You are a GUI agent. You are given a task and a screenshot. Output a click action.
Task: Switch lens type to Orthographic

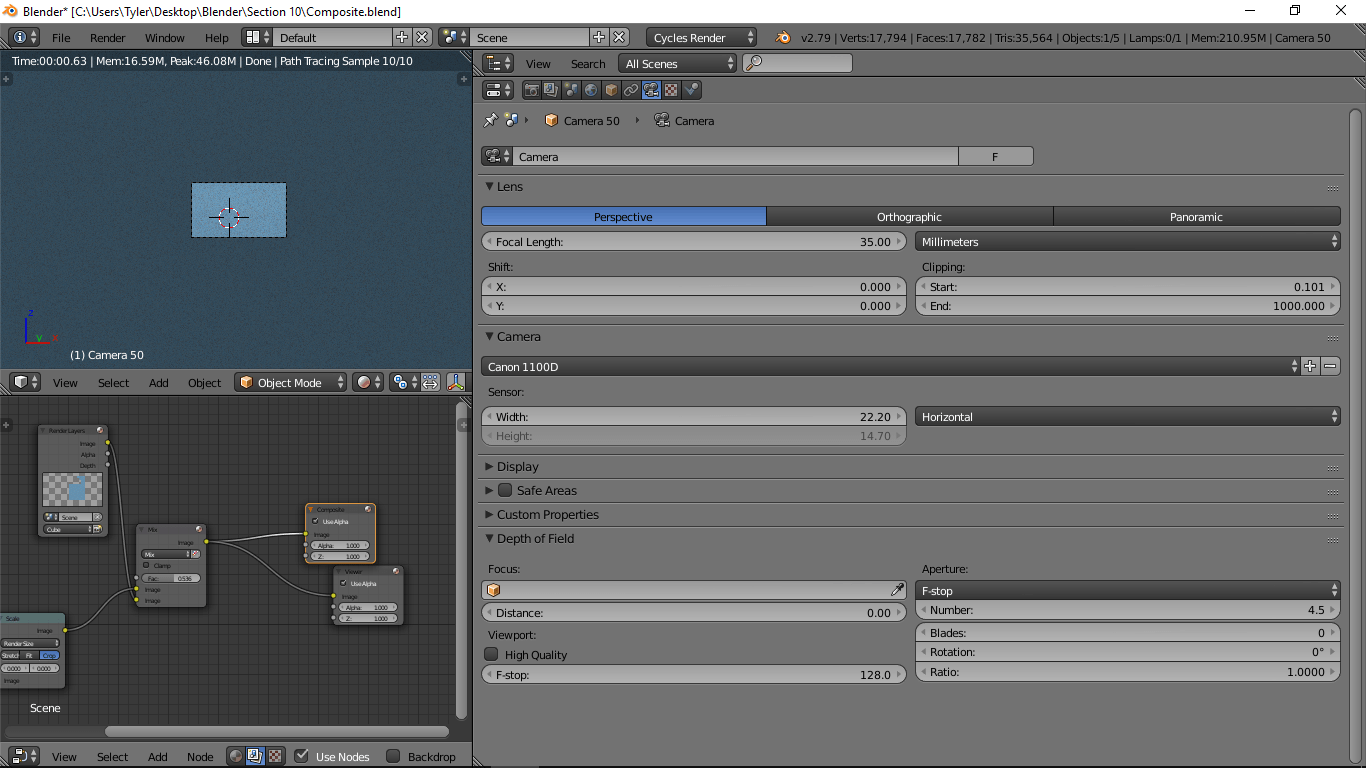coord(909,217)
